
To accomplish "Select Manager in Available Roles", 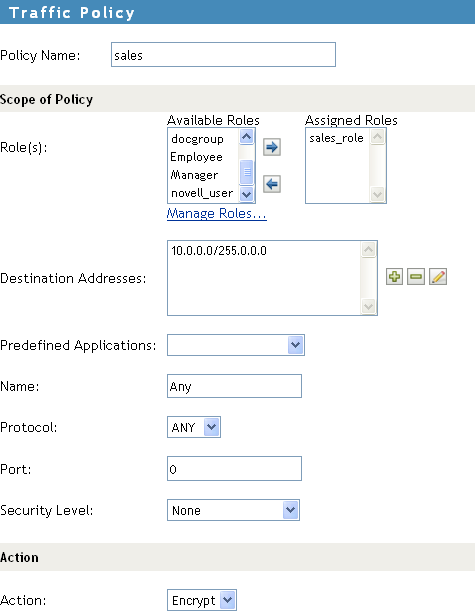I will [194, 175].
